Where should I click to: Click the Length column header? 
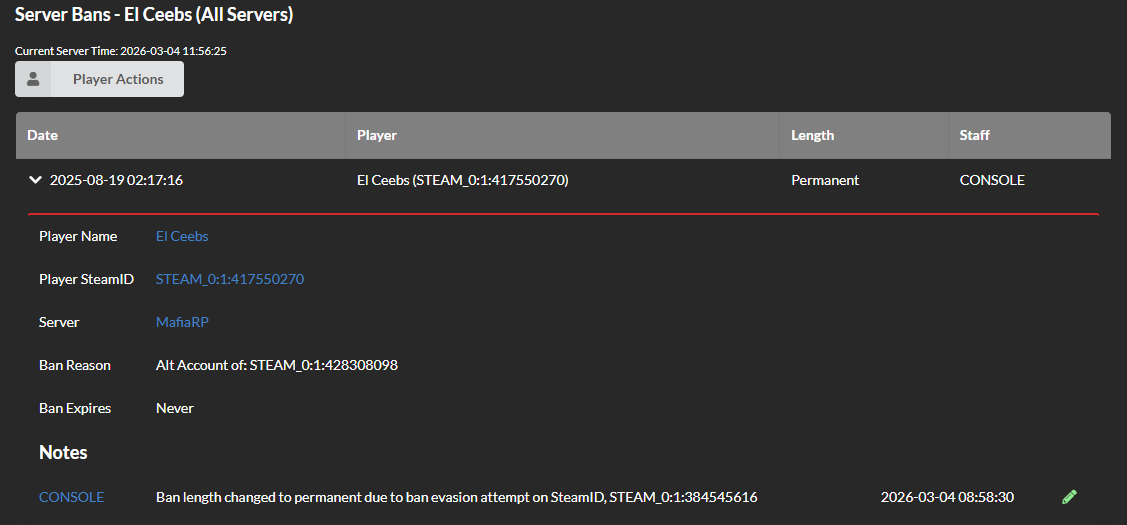pyautogui.click(x=812, y=135)
